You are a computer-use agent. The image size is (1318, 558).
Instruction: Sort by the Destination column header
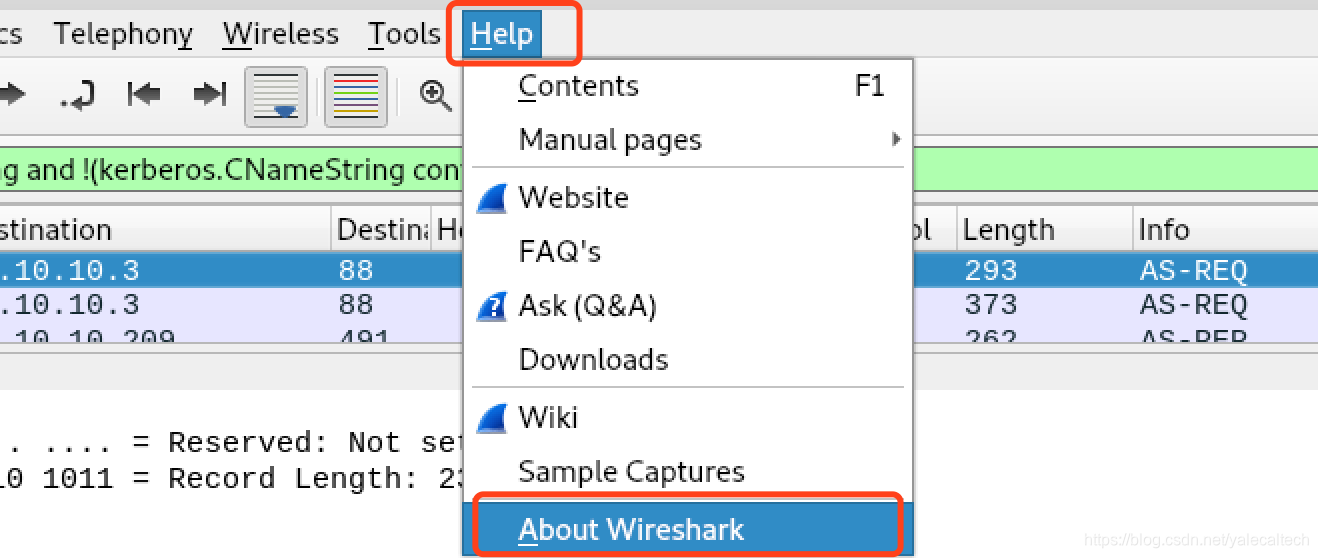pos(165,230)
